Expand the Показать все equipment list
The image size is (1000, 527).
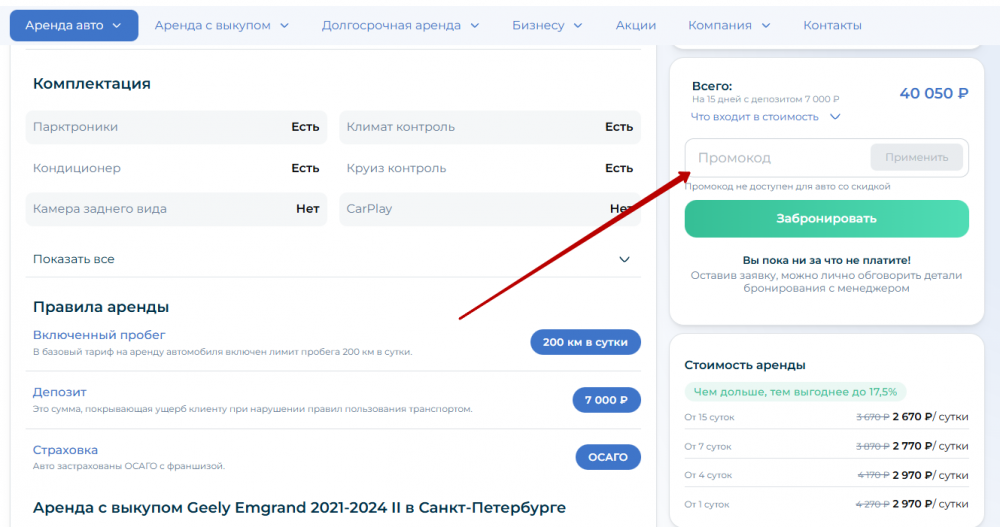click(74, 259)
